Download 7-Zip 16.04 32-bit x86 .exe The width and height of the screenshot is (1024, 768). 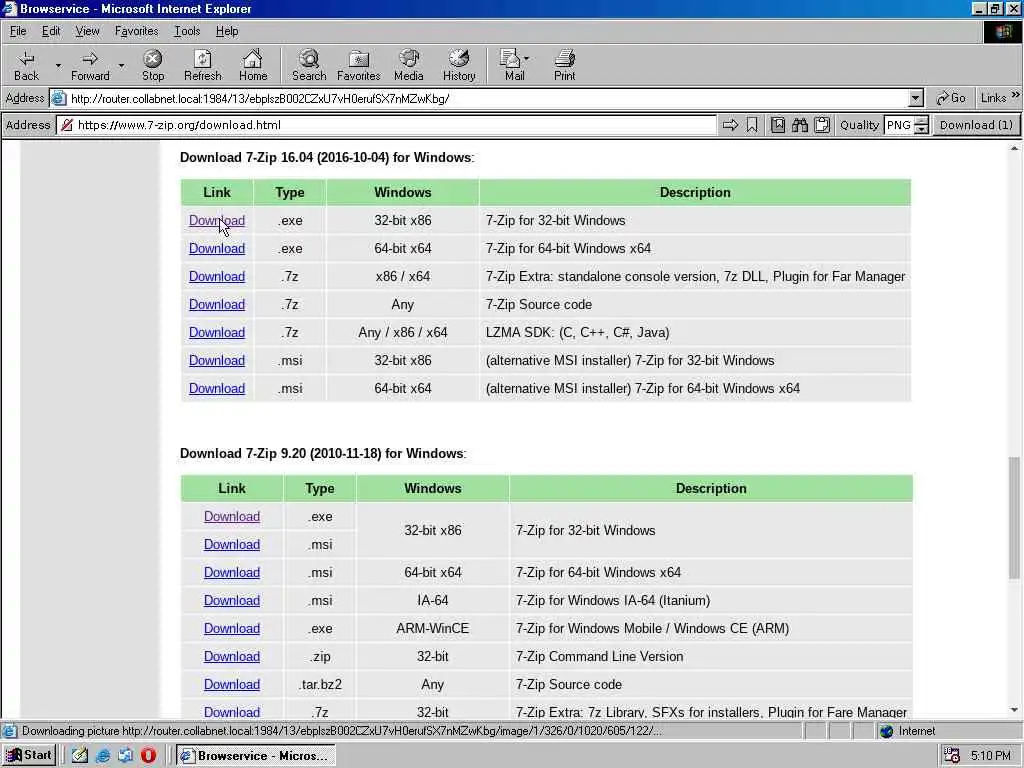[217, 221]
